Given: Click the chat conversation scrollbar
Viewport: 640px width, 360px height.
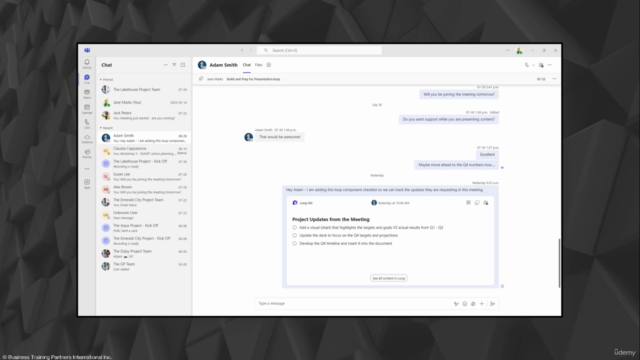Looking at the screenshot, I should 559,263.
